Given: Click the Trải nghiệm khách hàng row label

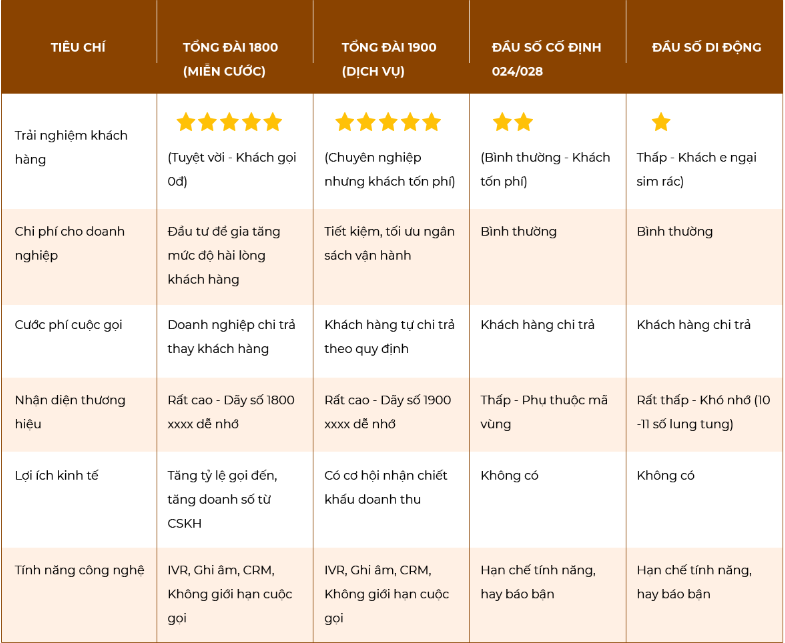Looking at the screenshot, I should (71, 147).
